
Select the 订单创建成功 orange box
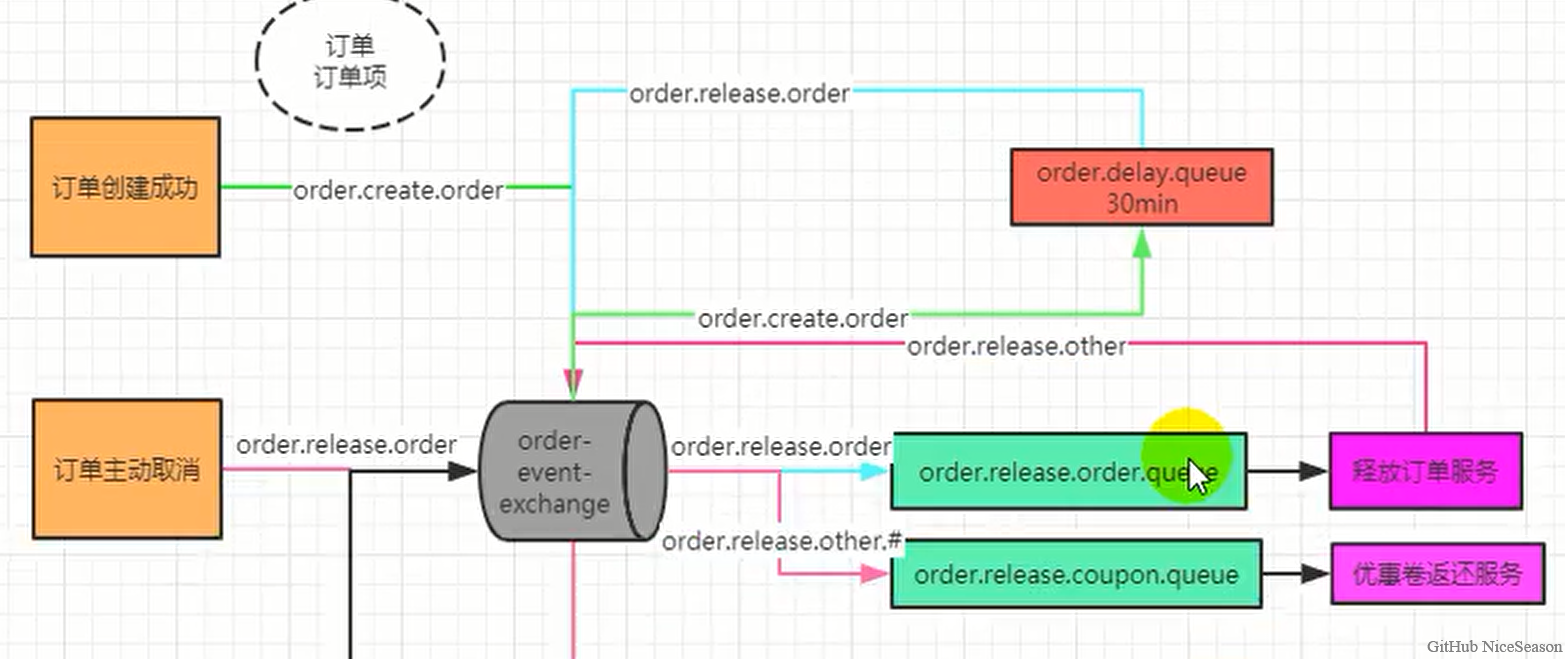click(125, 187)
